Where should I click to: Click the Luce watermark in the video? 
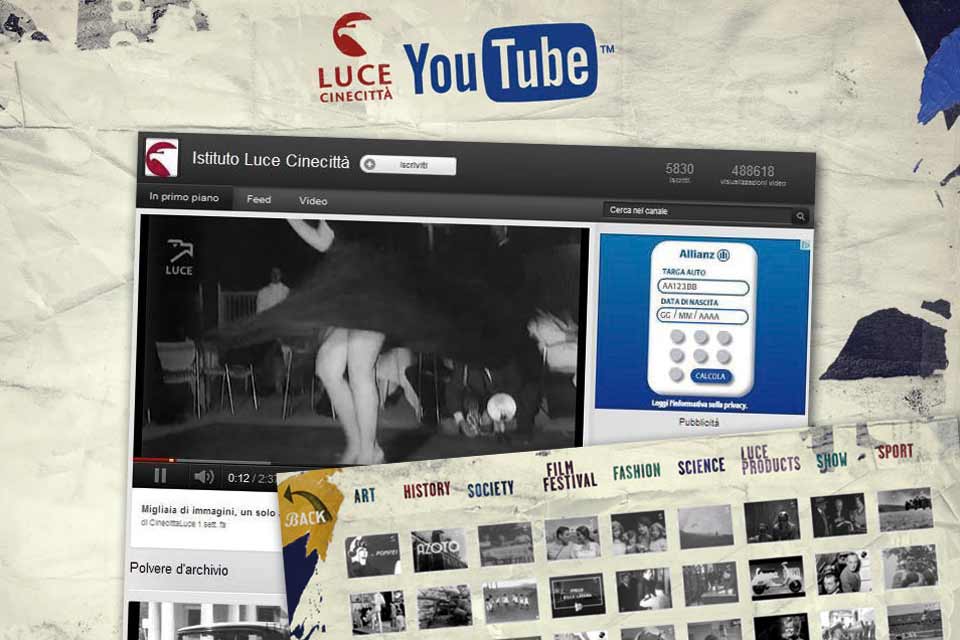(179, 258)
